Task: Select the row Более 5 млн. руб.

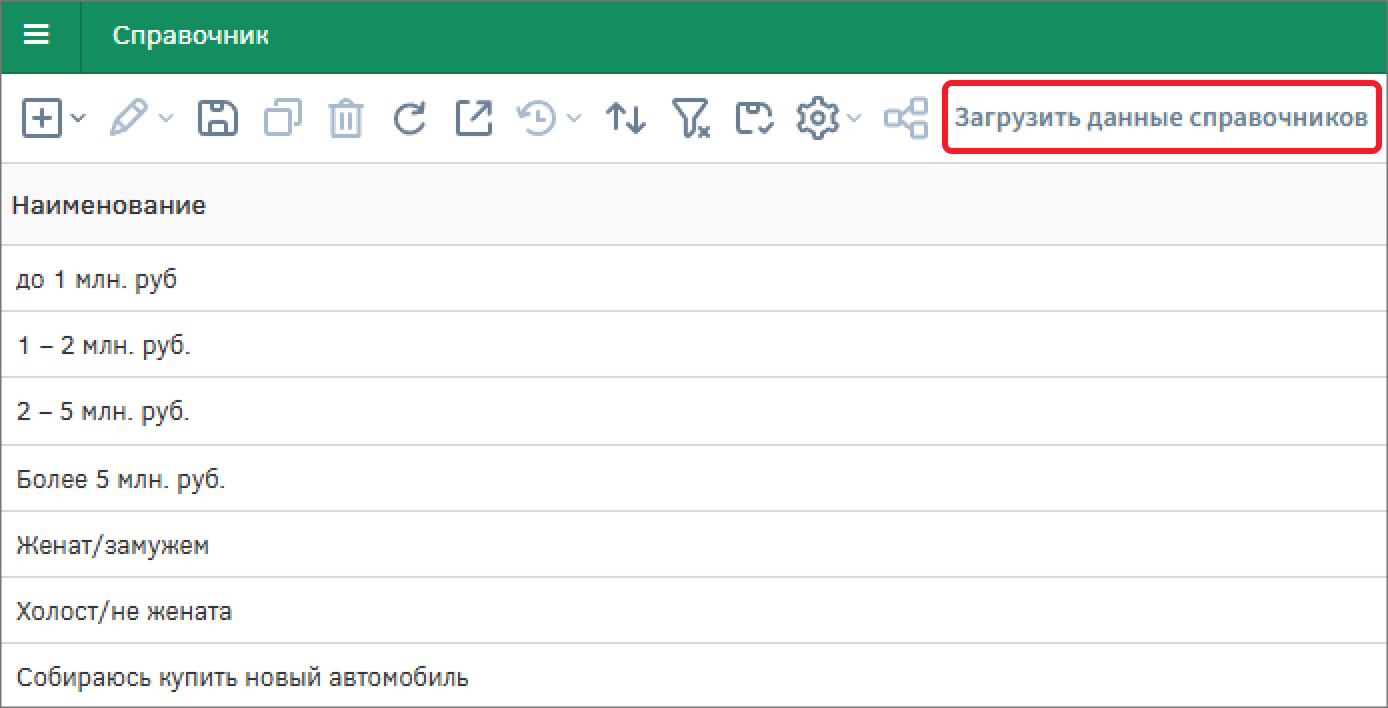Action: point(121,479)
